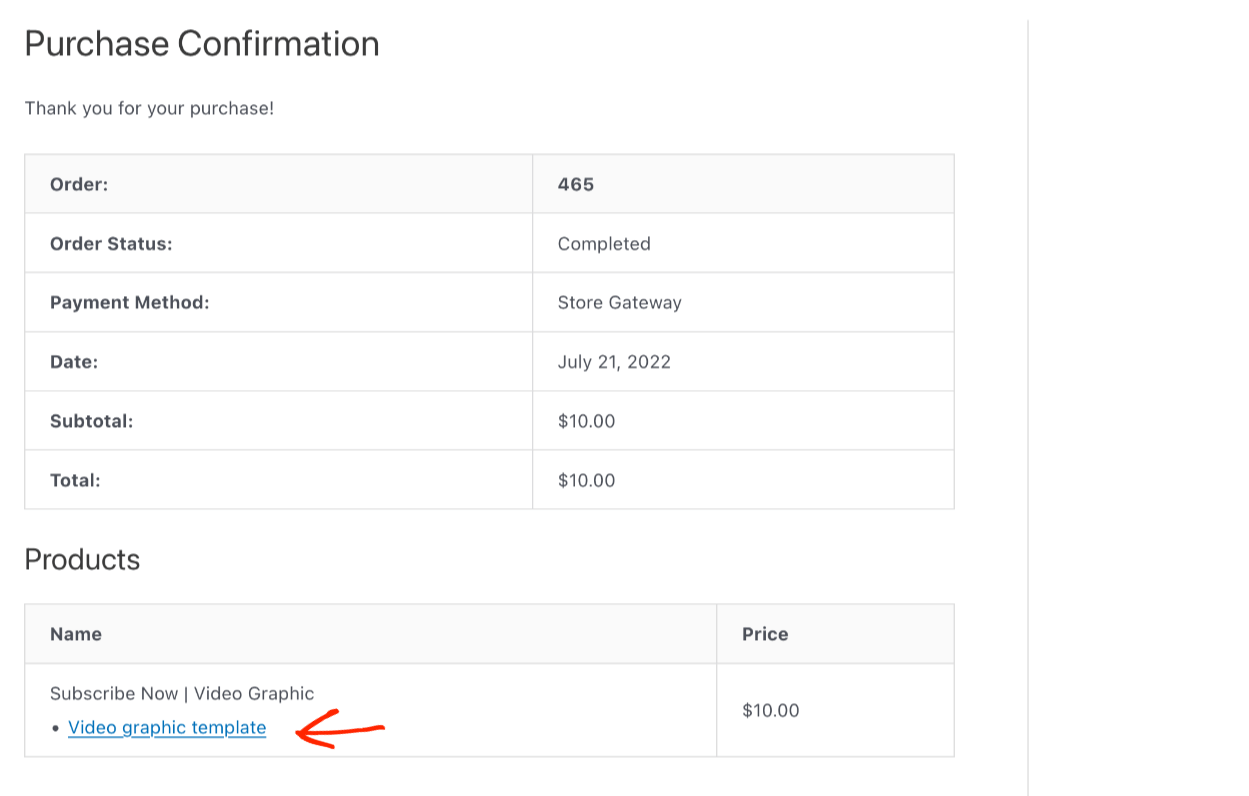Viewport: 1249px width, 796px height.
Task: Click the Thank you for your purchase message
Action: (x=150, y=108)
